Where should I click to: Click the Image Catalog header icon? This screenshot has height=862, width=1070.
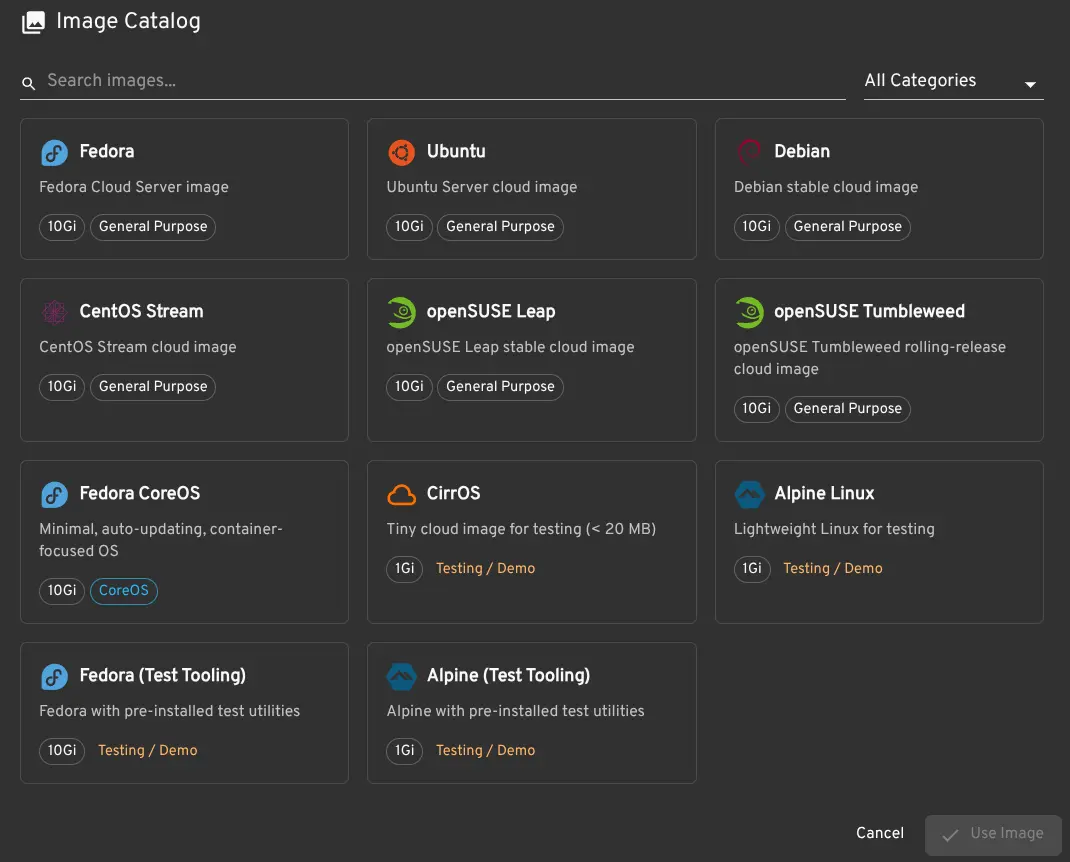click(33, 22)
